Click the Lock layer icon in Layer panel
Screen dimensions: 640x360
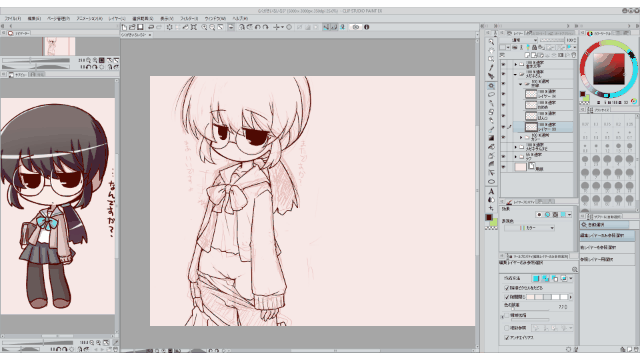tap(534, 48)
